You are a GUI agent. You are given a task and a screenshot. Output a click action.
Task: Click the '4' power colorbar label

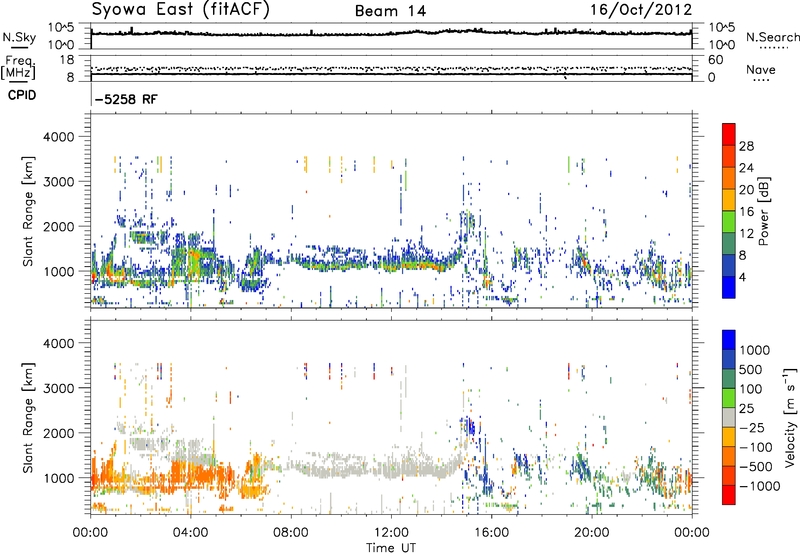click(x=743, y=277)
